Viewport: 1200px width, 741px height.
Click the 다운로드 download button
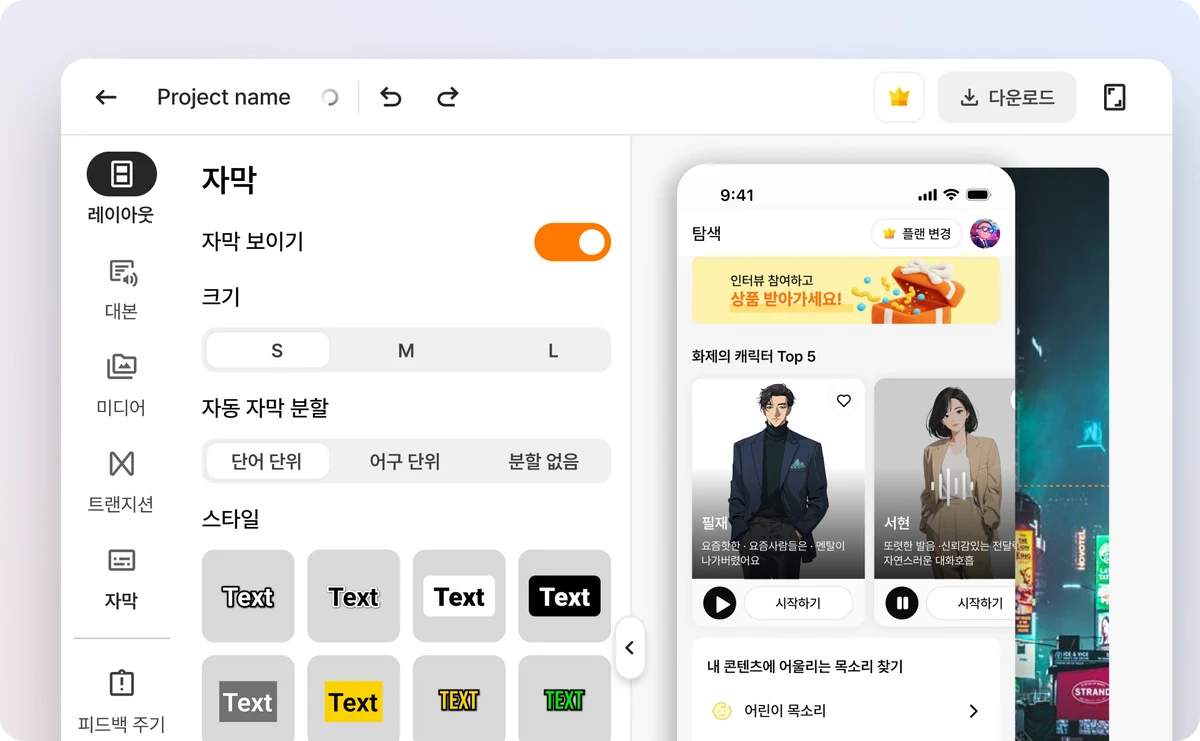(1007, 97)
